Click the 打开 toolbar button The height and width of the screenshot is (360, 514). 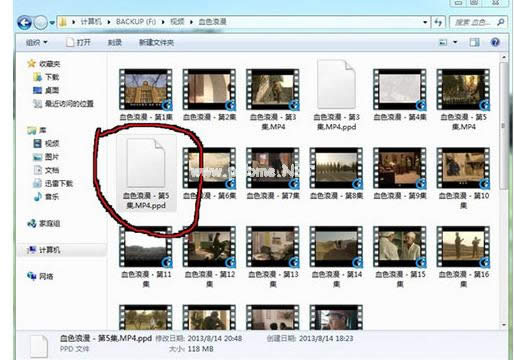coord(78,42)
